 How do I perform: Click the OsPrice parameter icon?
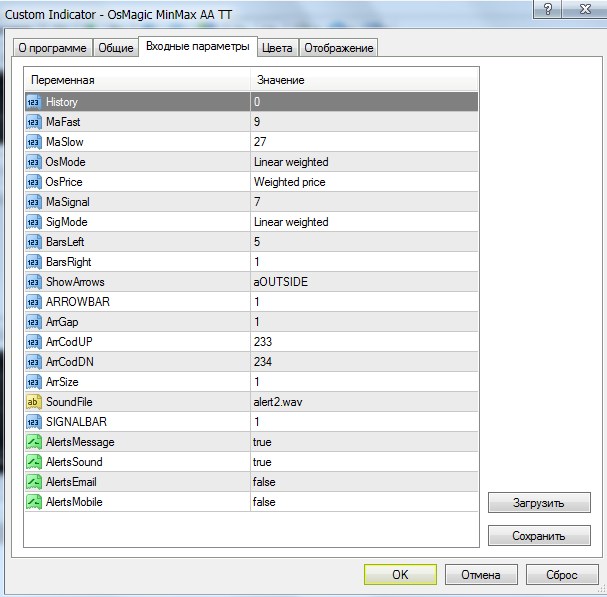34,182
